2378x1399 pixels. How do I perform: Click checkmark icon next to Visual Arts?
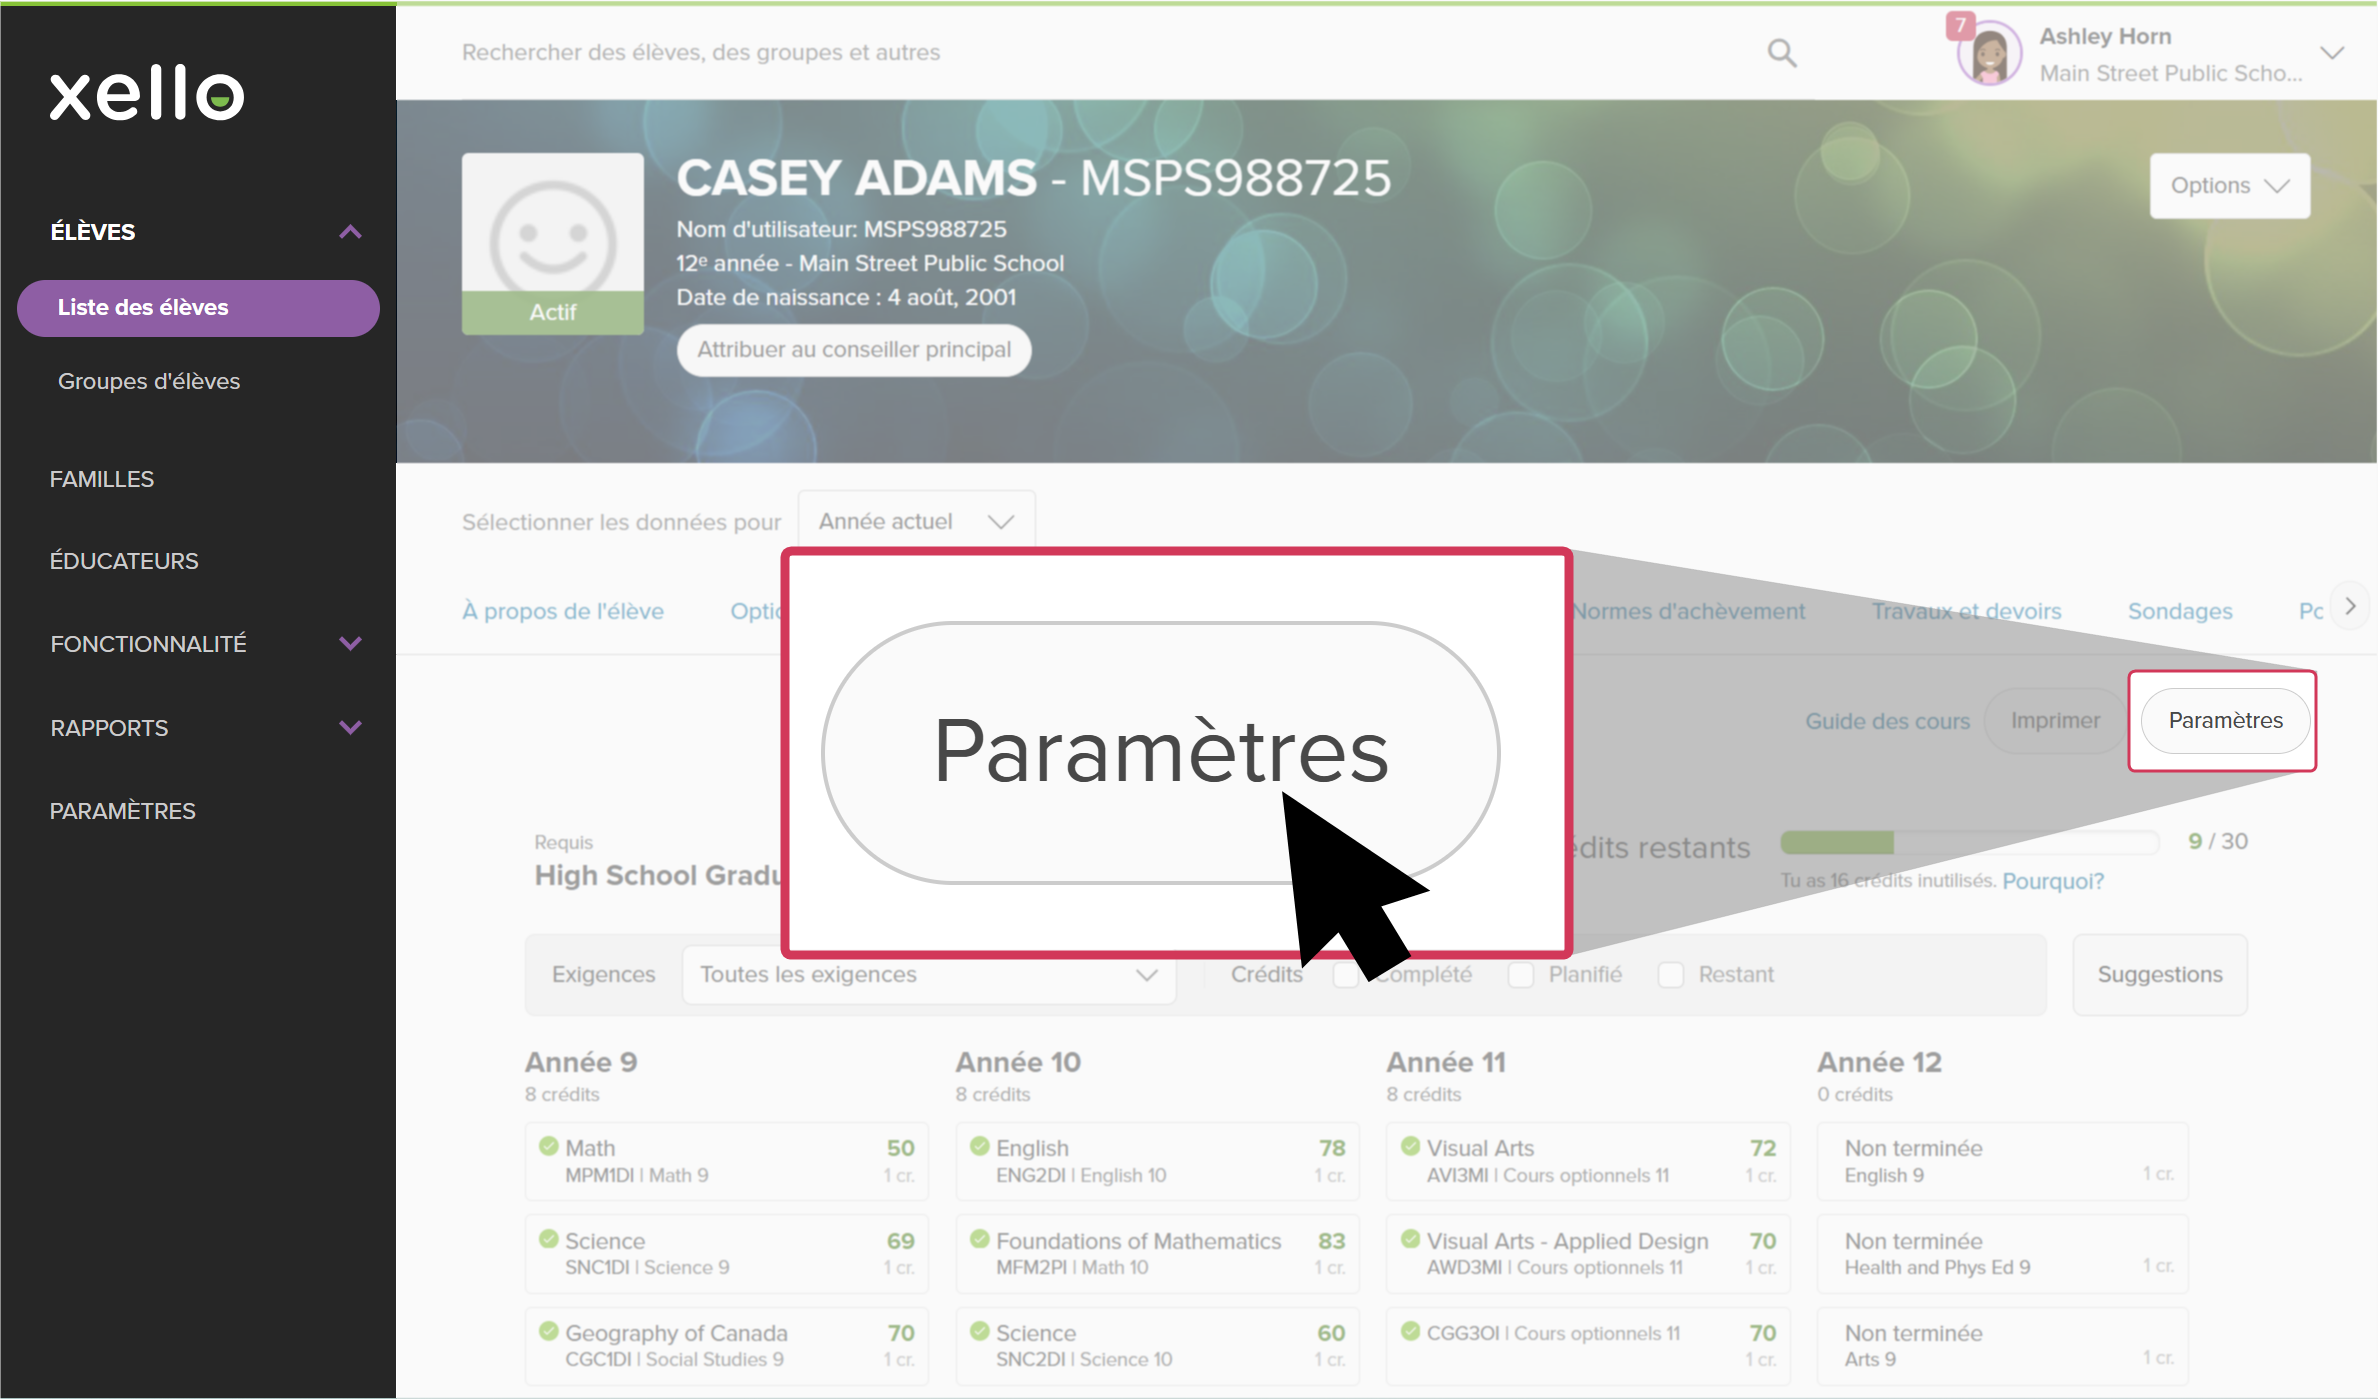[1410, 1146]
